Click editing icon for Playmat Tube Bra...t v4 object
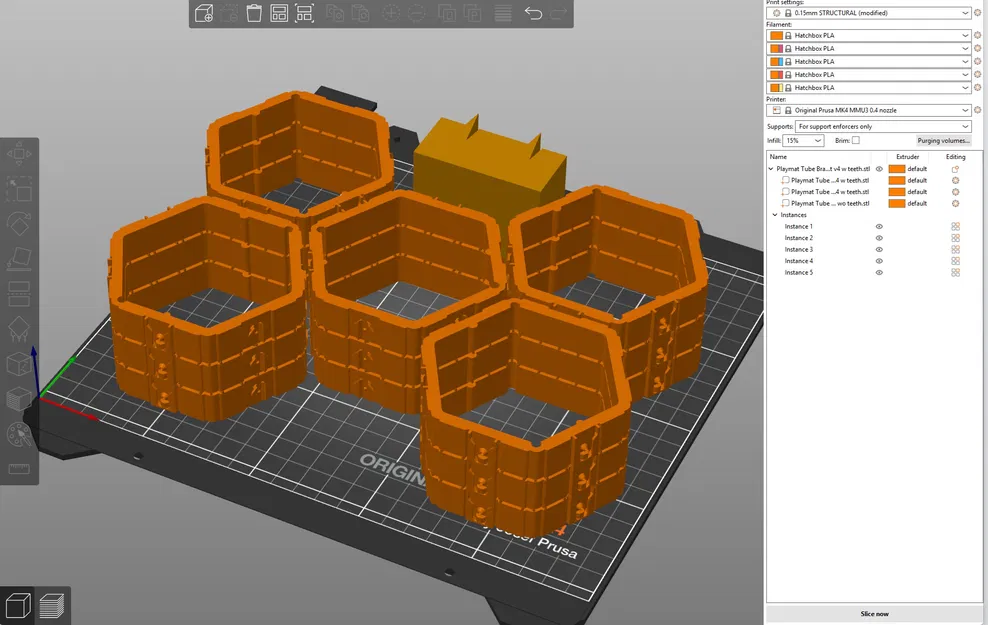The width and height of the screenshot is (988, 625). click(x=955, y=169)
